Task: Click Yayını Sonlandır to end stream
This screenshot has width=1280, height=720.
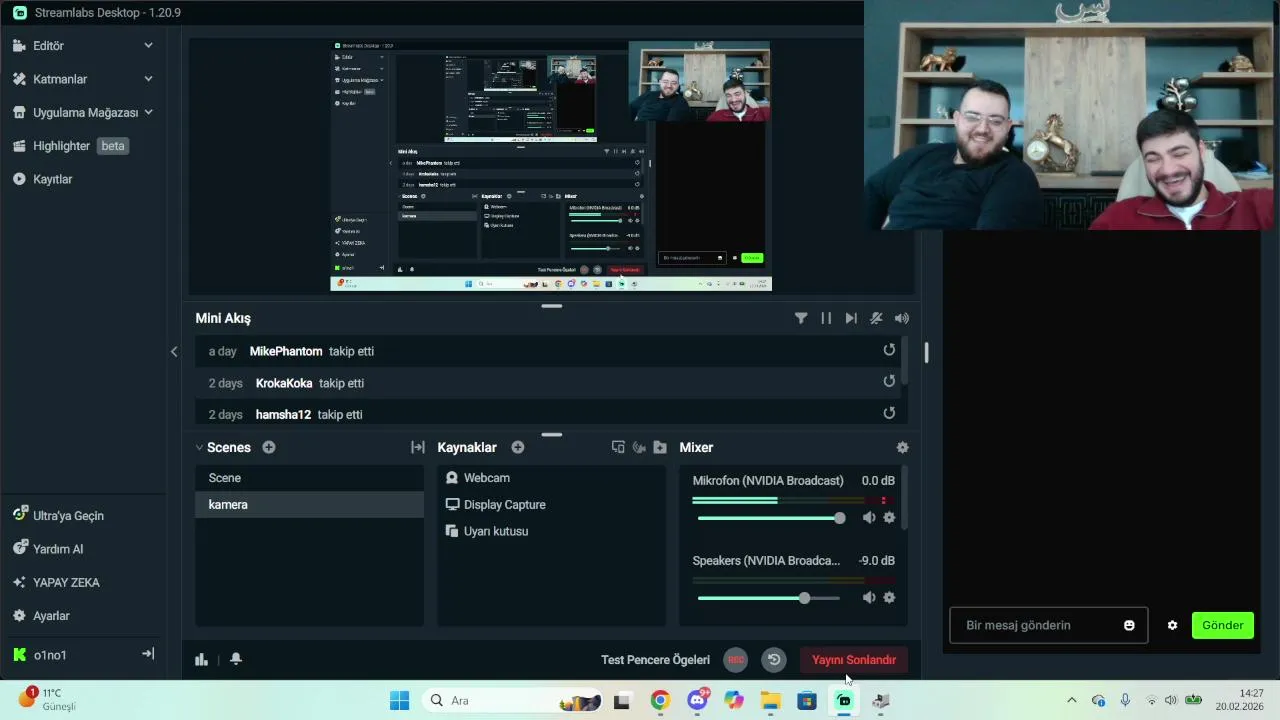Action: 854,660
